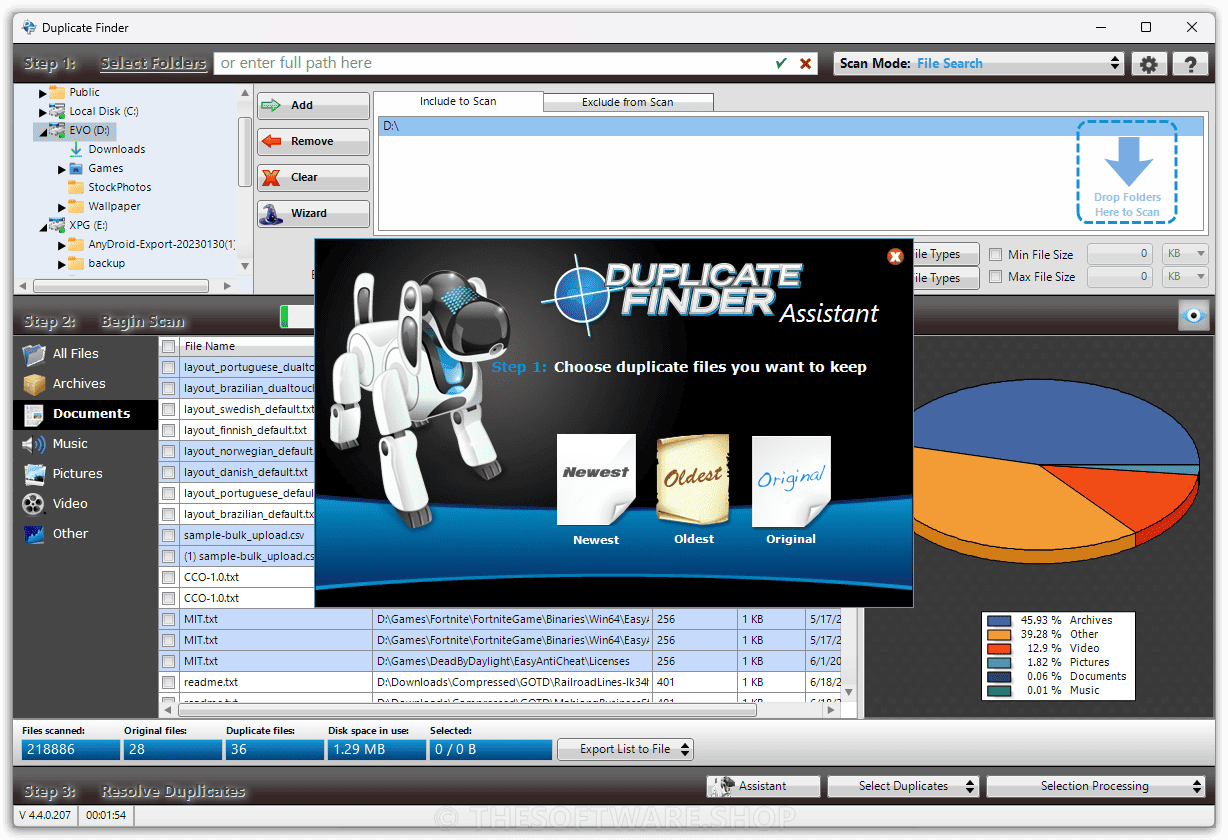Toggle preview with the eye icon
The image size is (1228, 840).
point(1193,315)
